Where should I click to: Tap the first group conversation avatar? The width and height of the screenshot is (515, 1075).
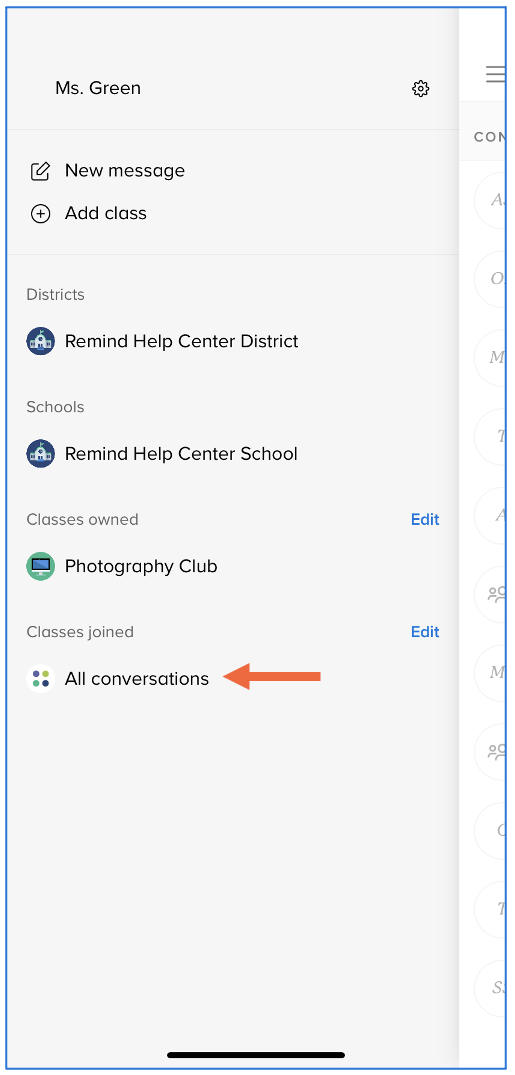495,594
